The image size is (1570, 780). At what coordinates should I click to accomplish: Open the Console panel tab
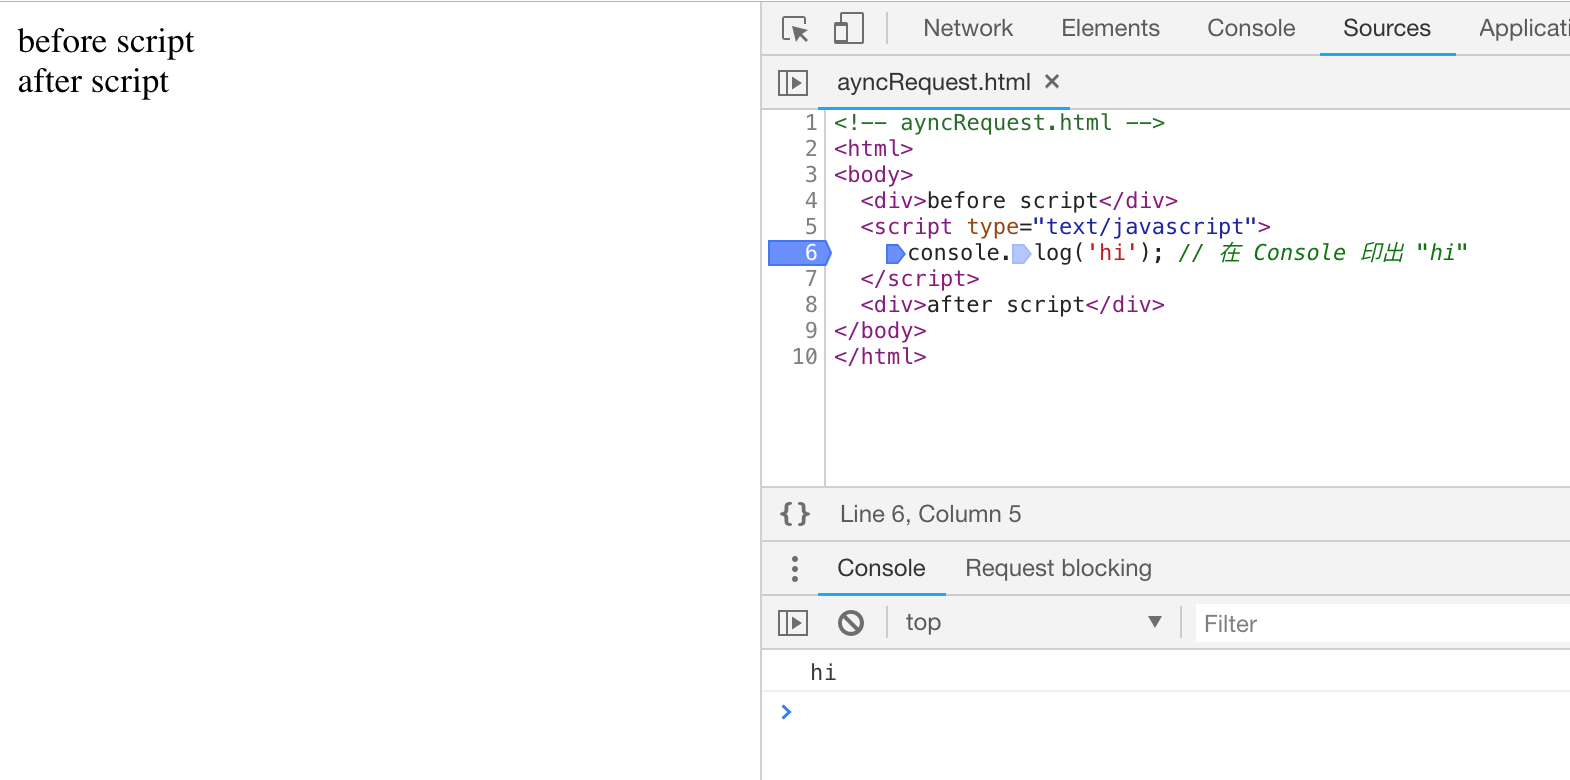click(x=1251, y=28)
